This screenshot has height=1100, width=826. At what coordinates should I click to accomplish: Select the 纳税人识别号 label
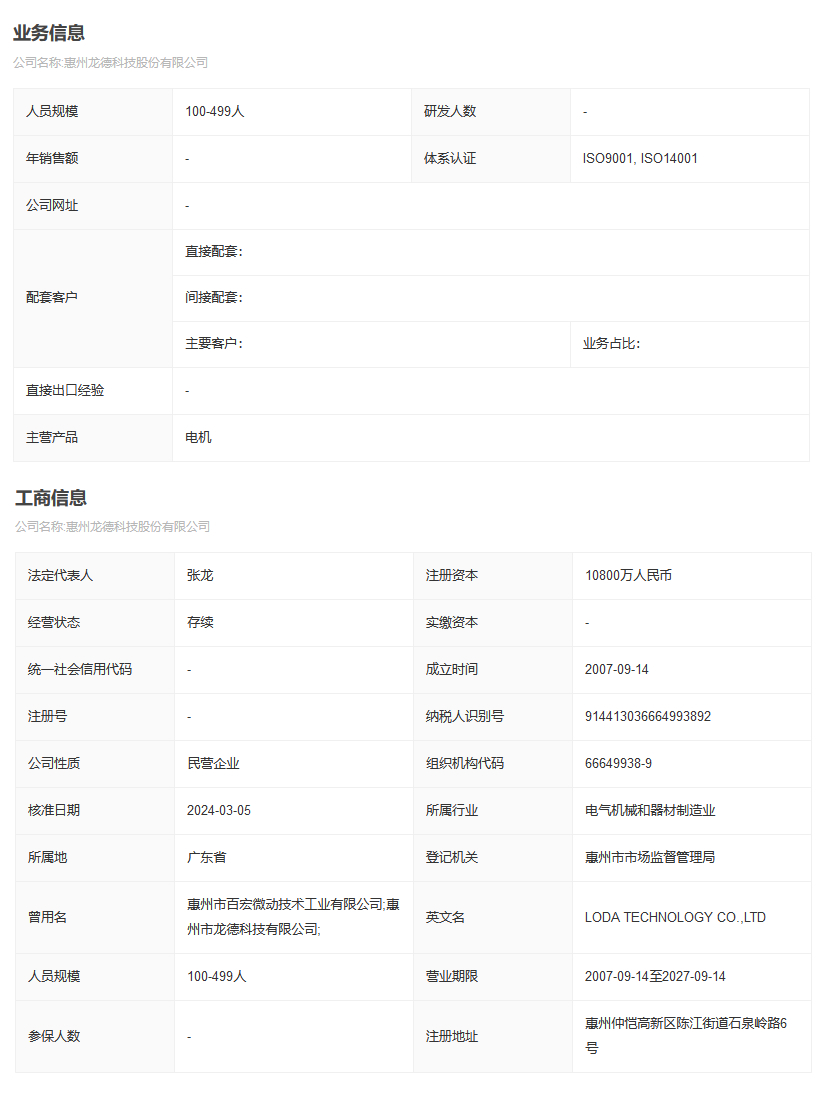[465, 717]
